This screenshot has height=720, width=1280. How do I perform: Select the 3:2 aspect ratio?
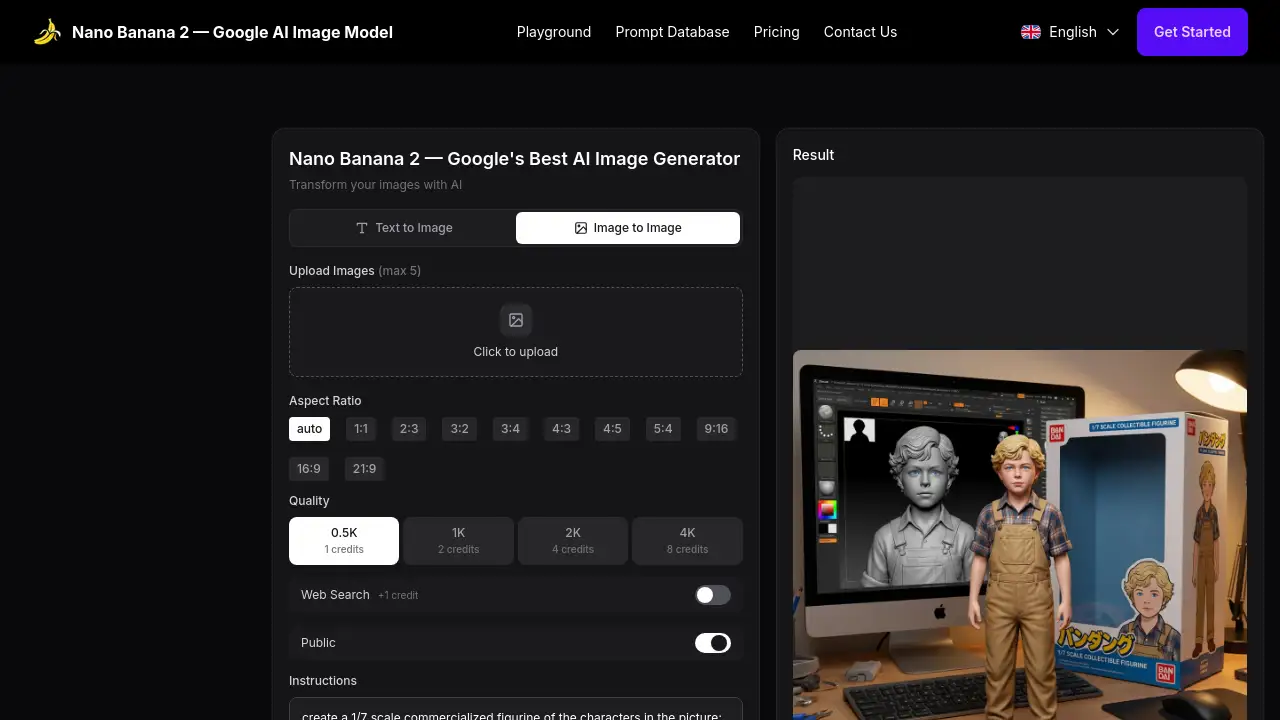460,429
